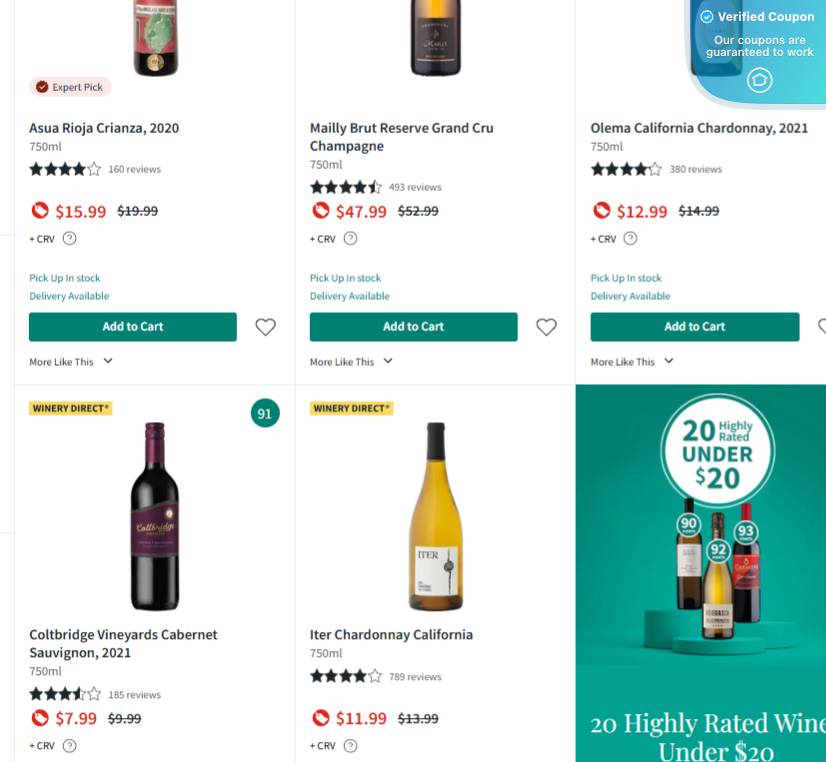This screenshot has height=762, width=826.
Task: Toggle heart favorite for Mailly Brut Champagne
Action: [x=546, y=327]
